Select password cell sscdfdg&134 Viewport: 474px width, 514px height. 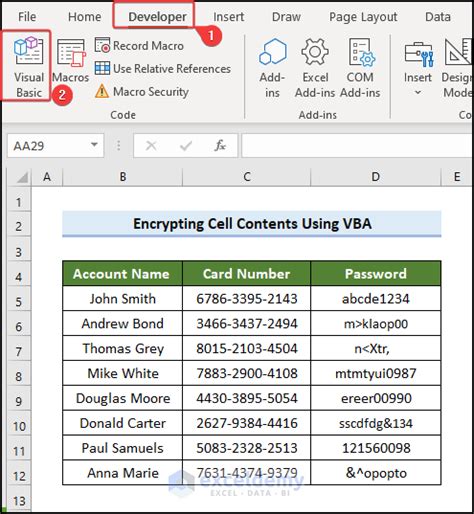pyautogui.click(x=376, y=423)
